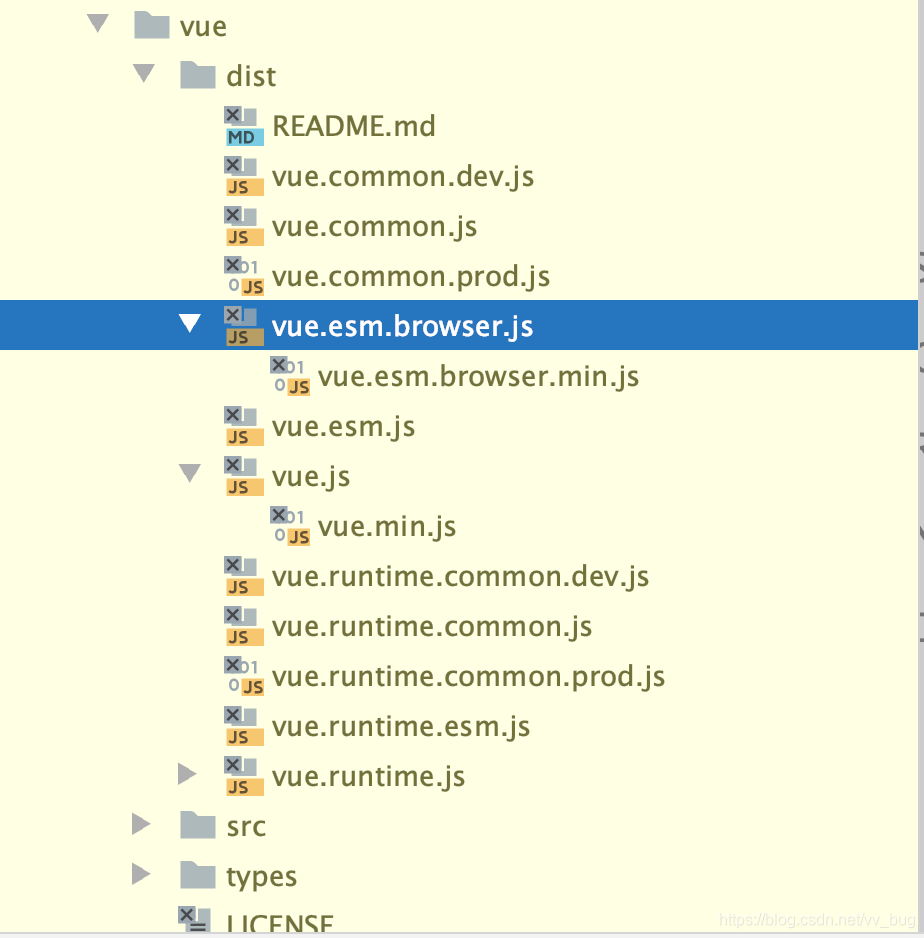
Task: Click the vue.common.js JS file icon
Action: [244, 226]
